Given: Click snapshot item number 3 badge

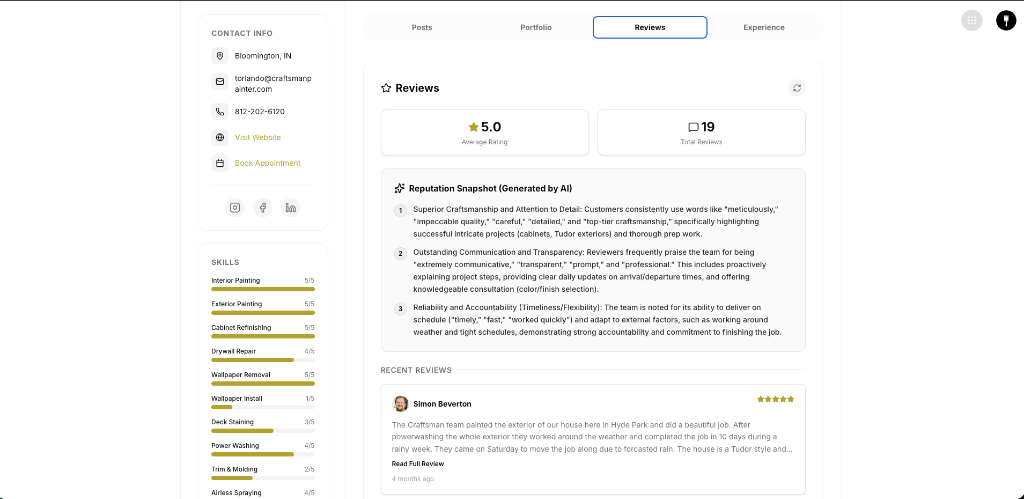Looking at the screenshot, I should 400,309.
